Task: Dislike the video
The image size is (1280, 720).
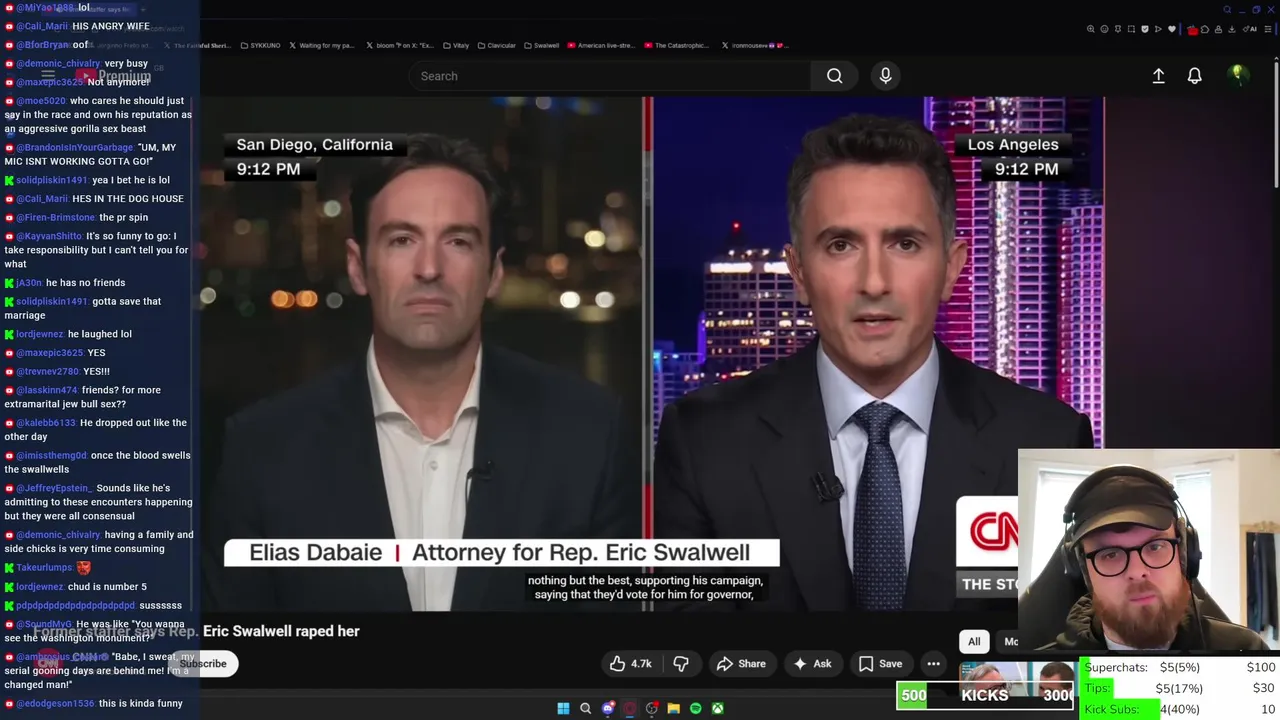Action: [681, 664]
